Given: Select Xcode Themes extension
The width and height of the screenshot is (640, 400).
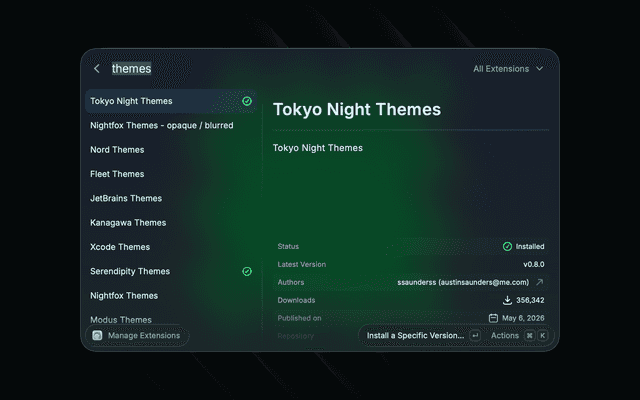Looking at the screenshot, I should point(171,247).
